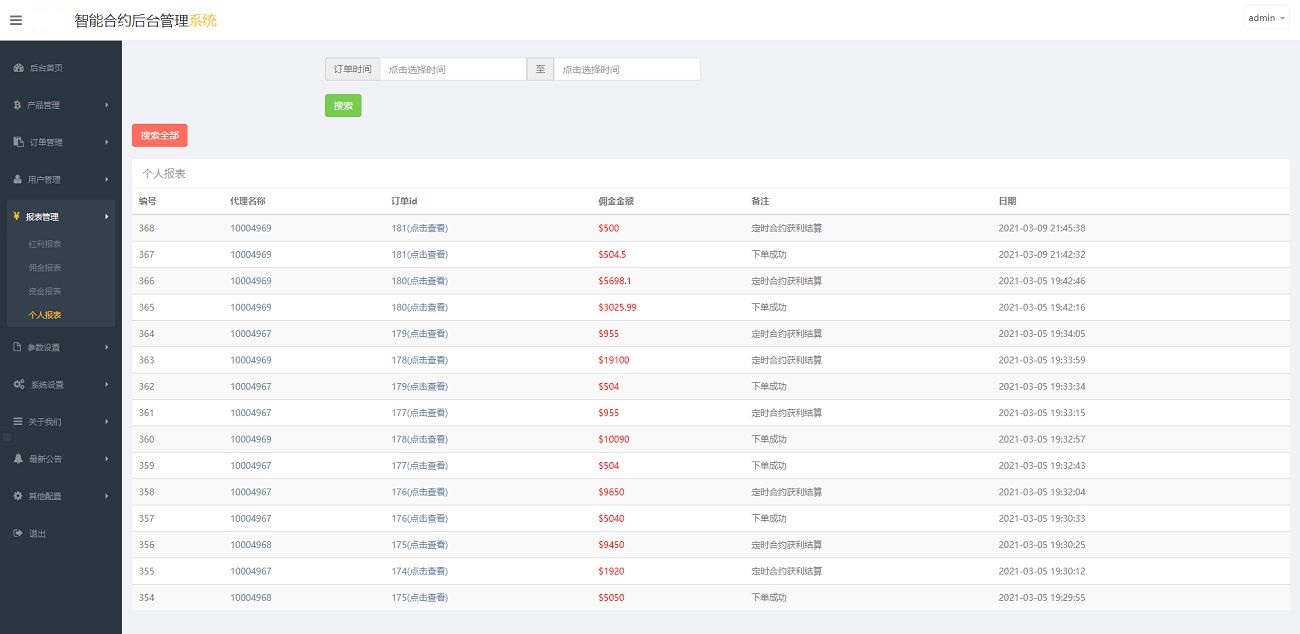Click the 日期 column header

pos(1008,201)
